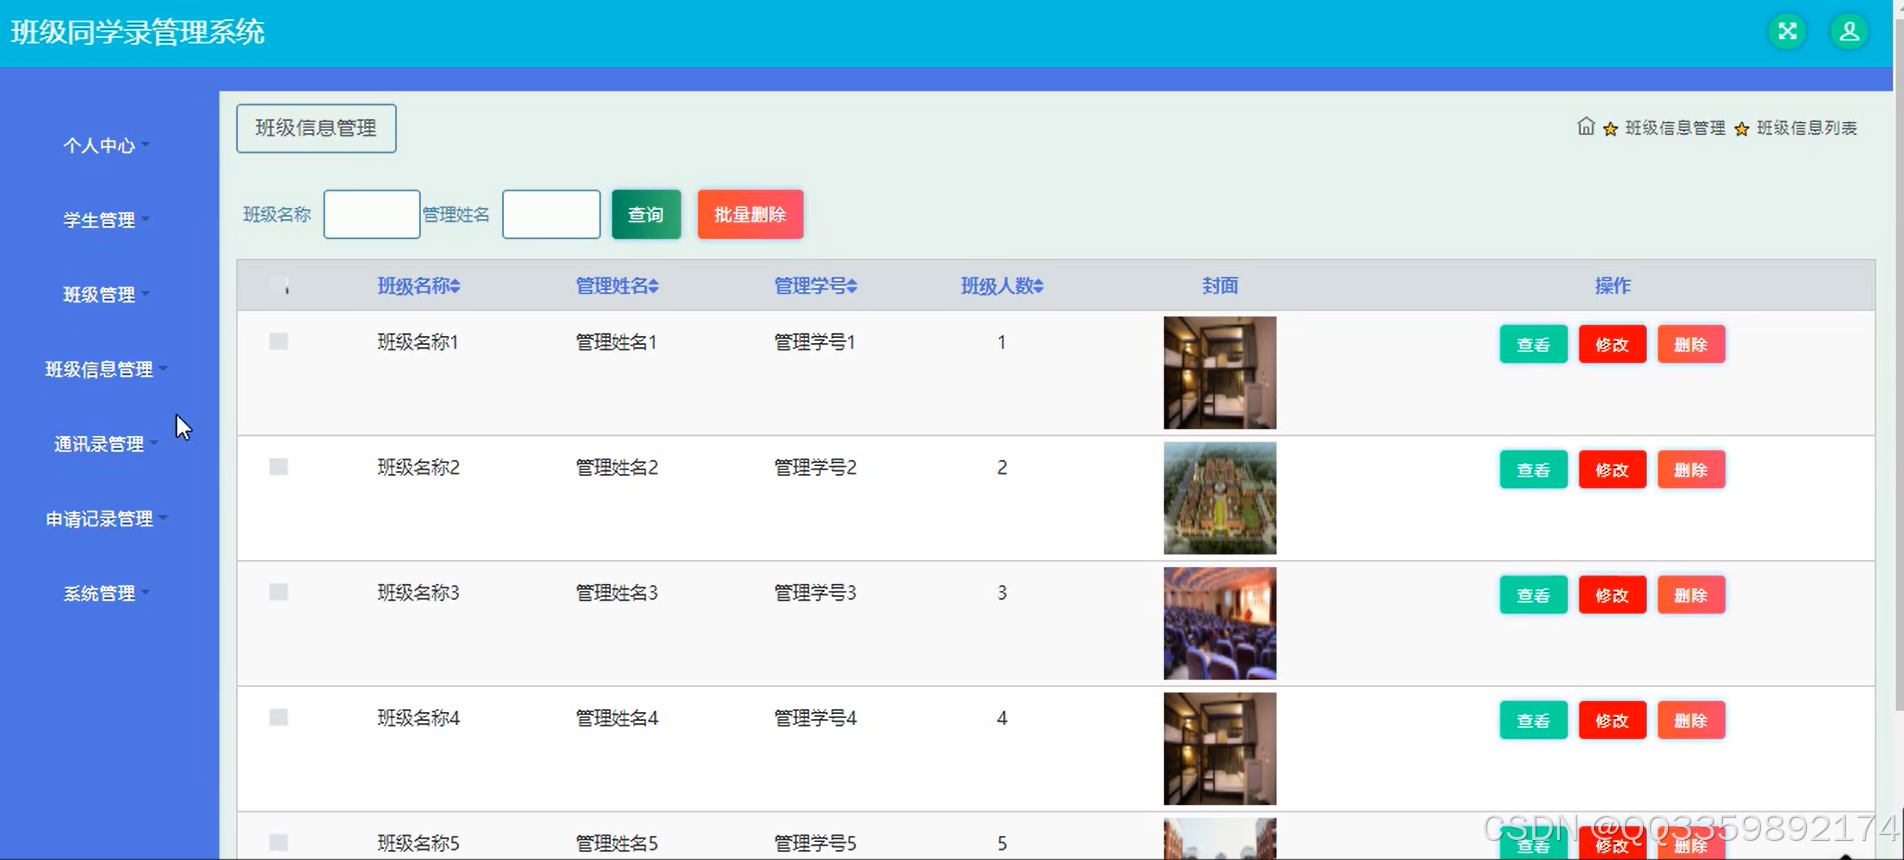Open cover thumbnail of 班级名称3

pyautogui.click(x=1220, y=623)
